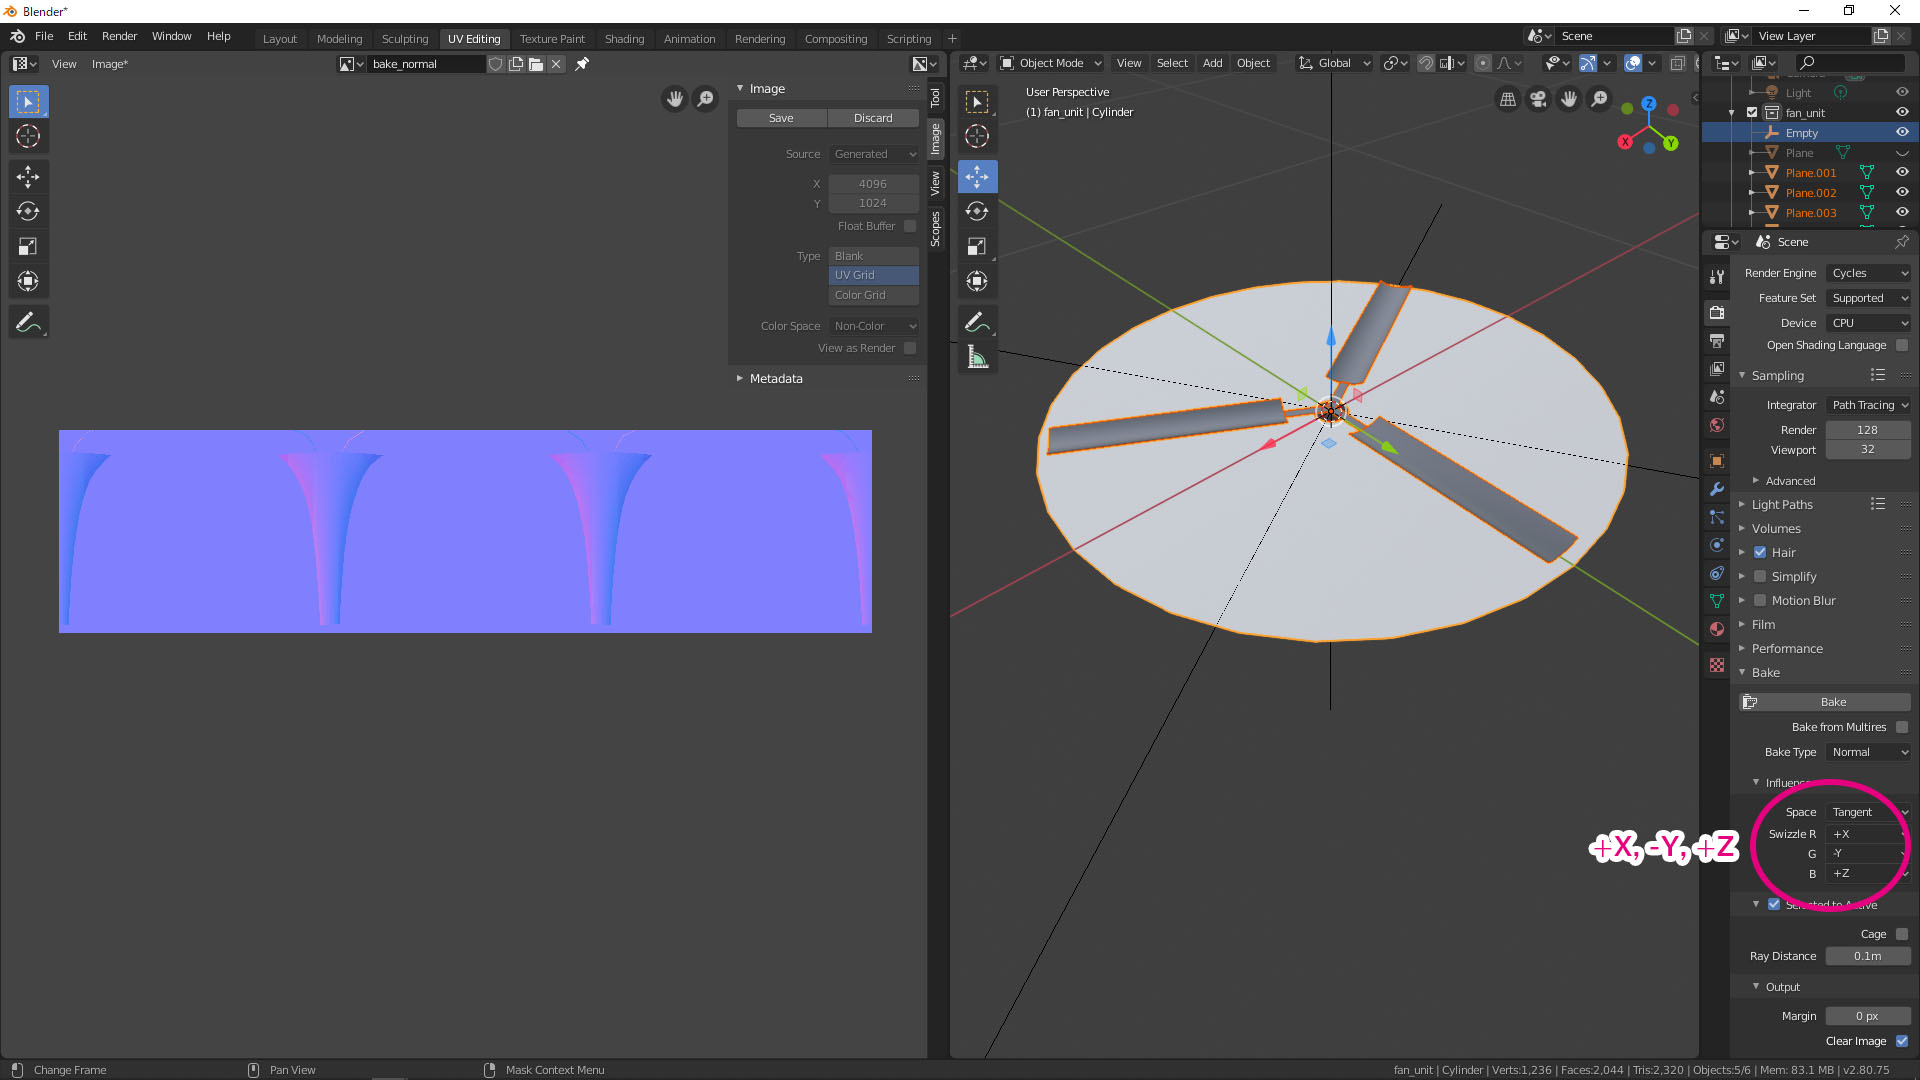Expand the Performance panel
Viewport: 1920px width, 1080px height.
tap(1787, 649)
